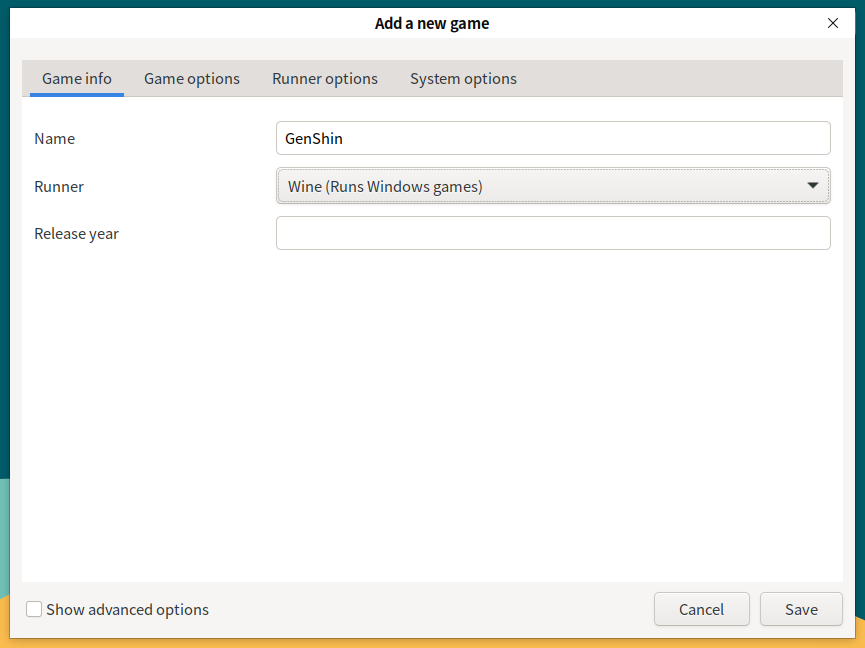The image size is (865, 648).
Task: Click the Add a new game title bar
Action: (432, 23)
